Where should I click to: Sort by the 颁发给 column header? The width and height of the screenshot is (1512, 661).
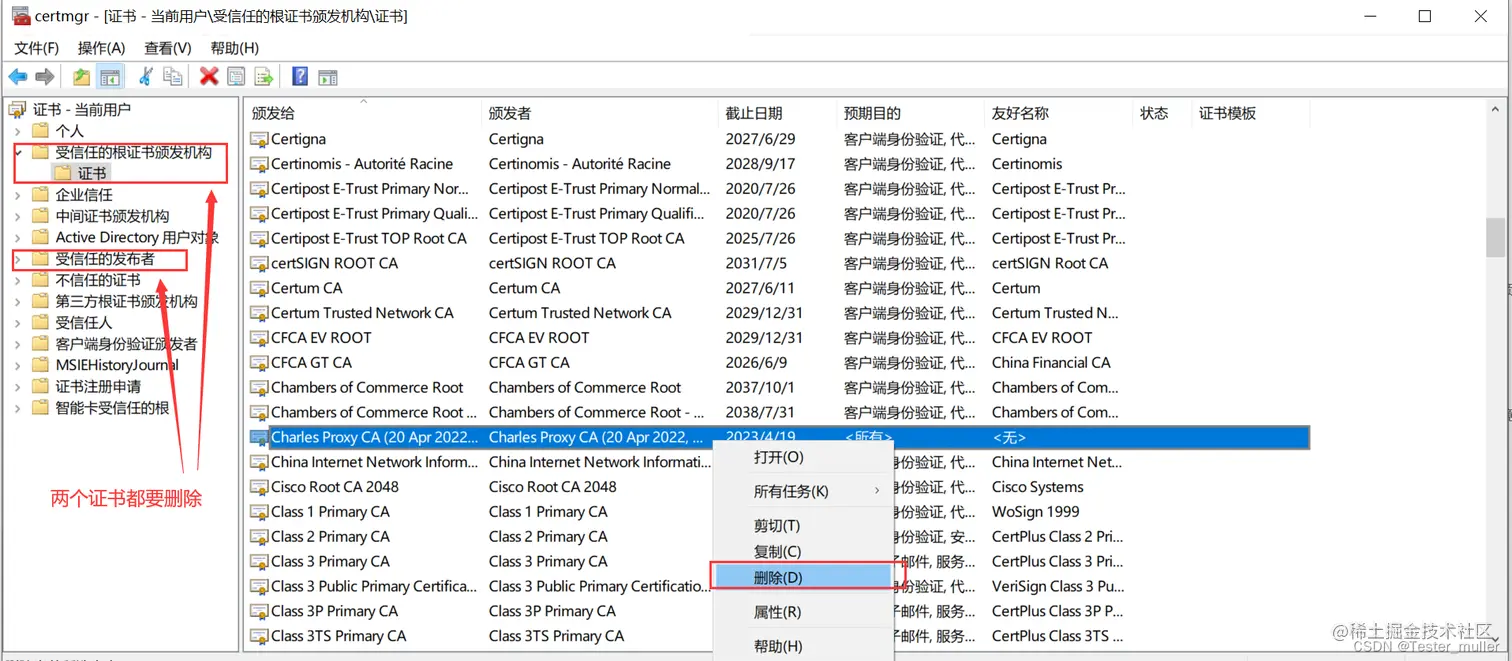[x=362, y=113]
